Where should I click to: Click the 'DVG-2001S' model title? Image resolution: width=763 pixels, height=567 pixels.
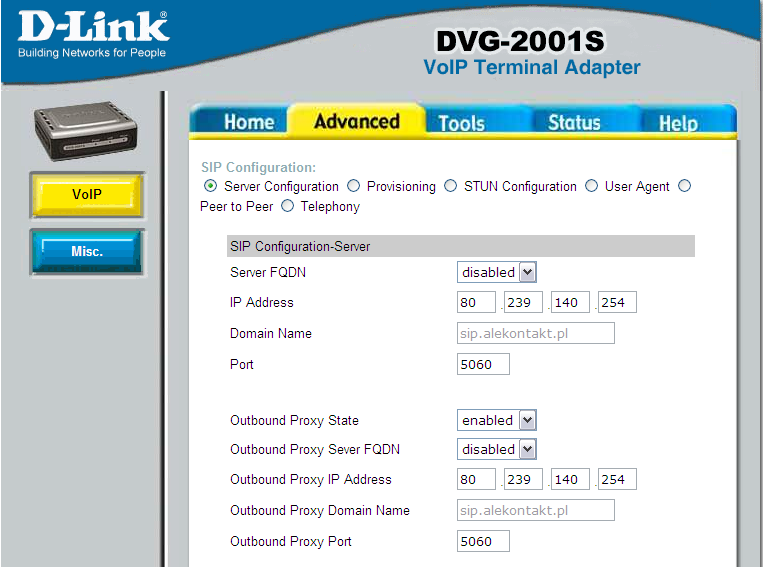[520, 41]
